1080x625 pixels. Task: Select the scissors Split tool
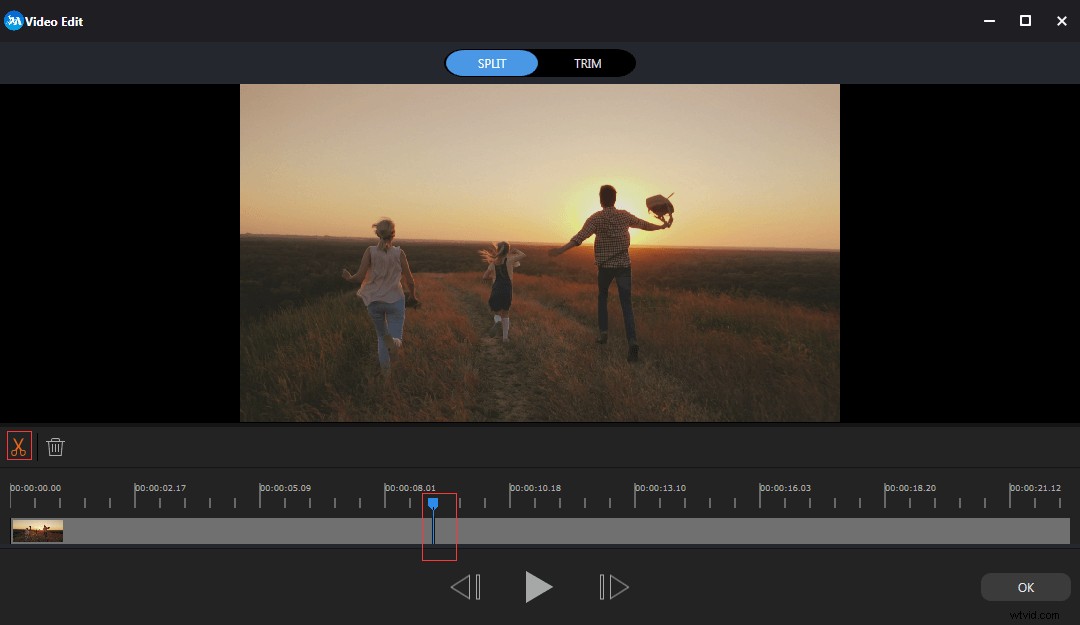pyautogui.click(x=18, y=446)
